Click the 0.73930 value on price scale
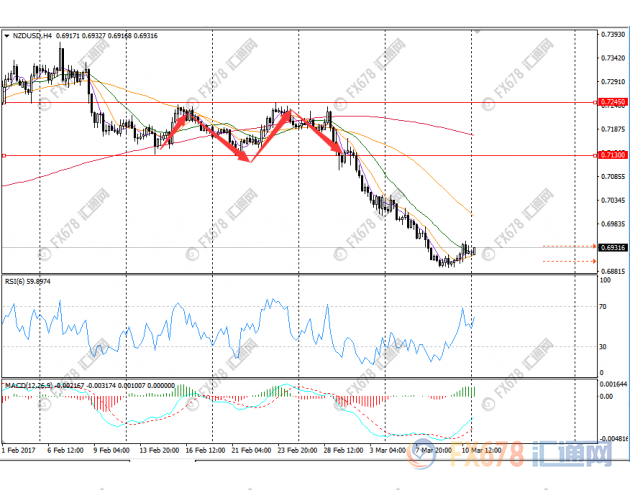Viewport: 630px width, 490px height. 611,34
